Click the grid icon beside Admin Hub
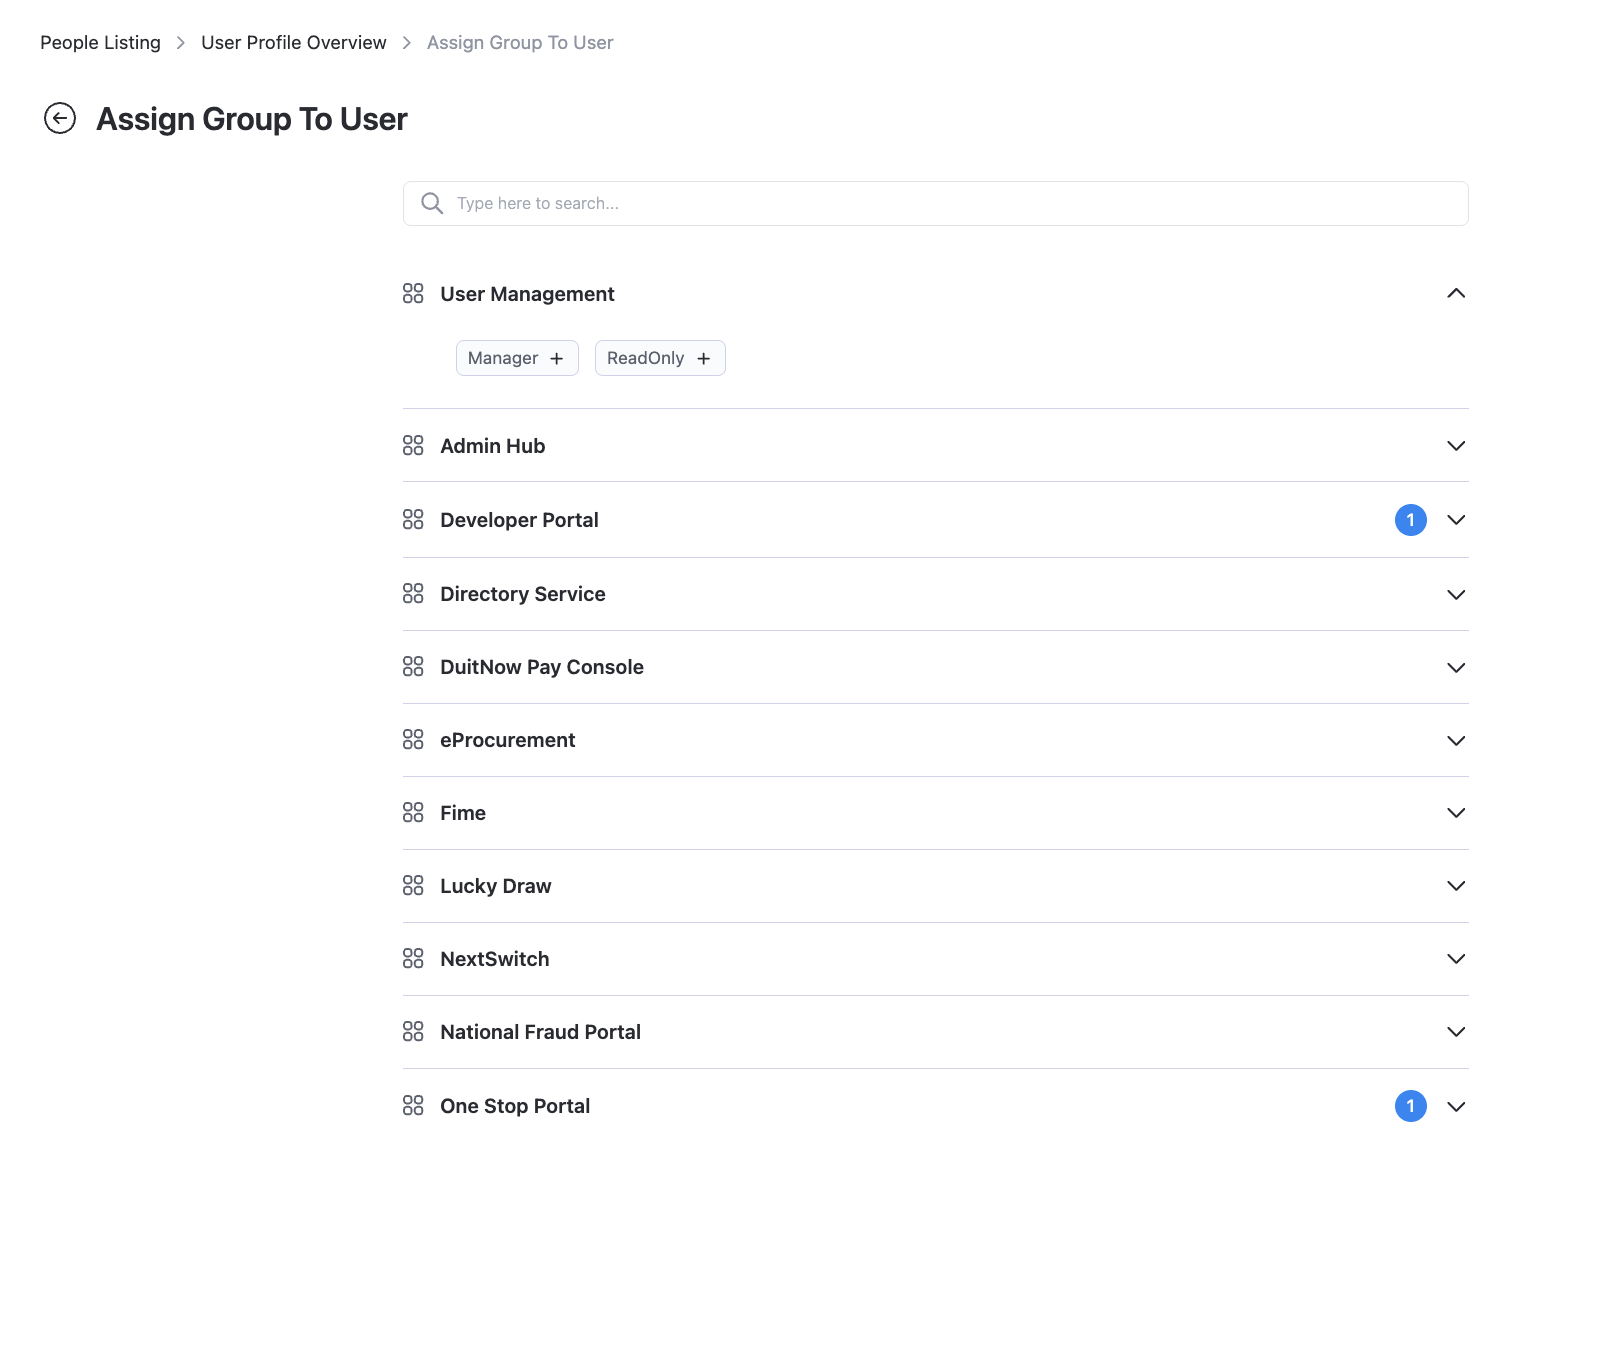 (413, 445)
